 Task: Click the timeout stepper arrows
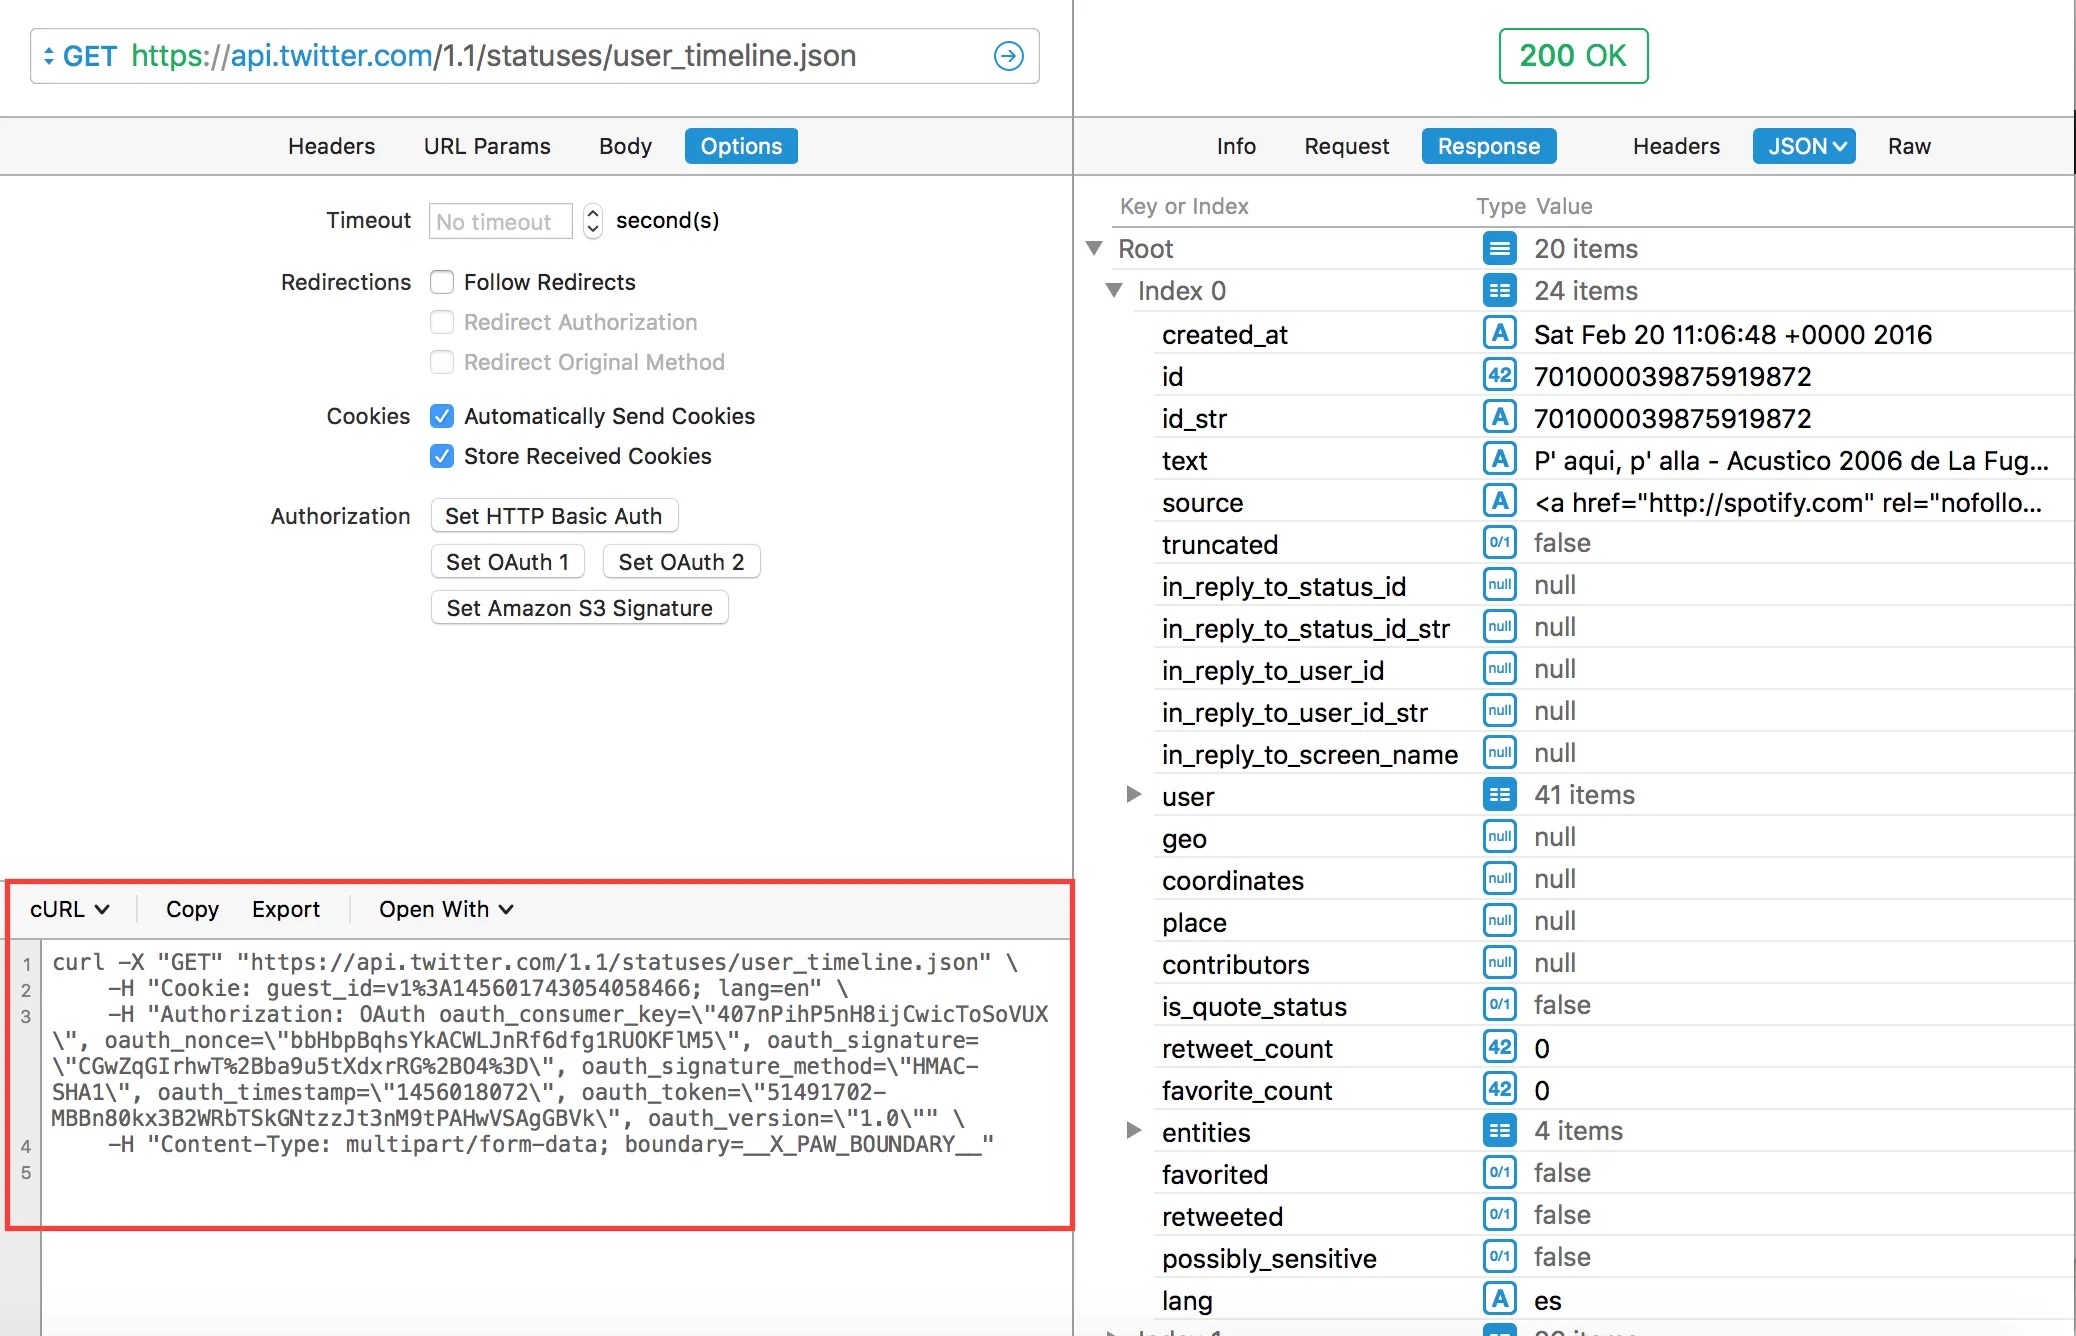click(593, 221)
